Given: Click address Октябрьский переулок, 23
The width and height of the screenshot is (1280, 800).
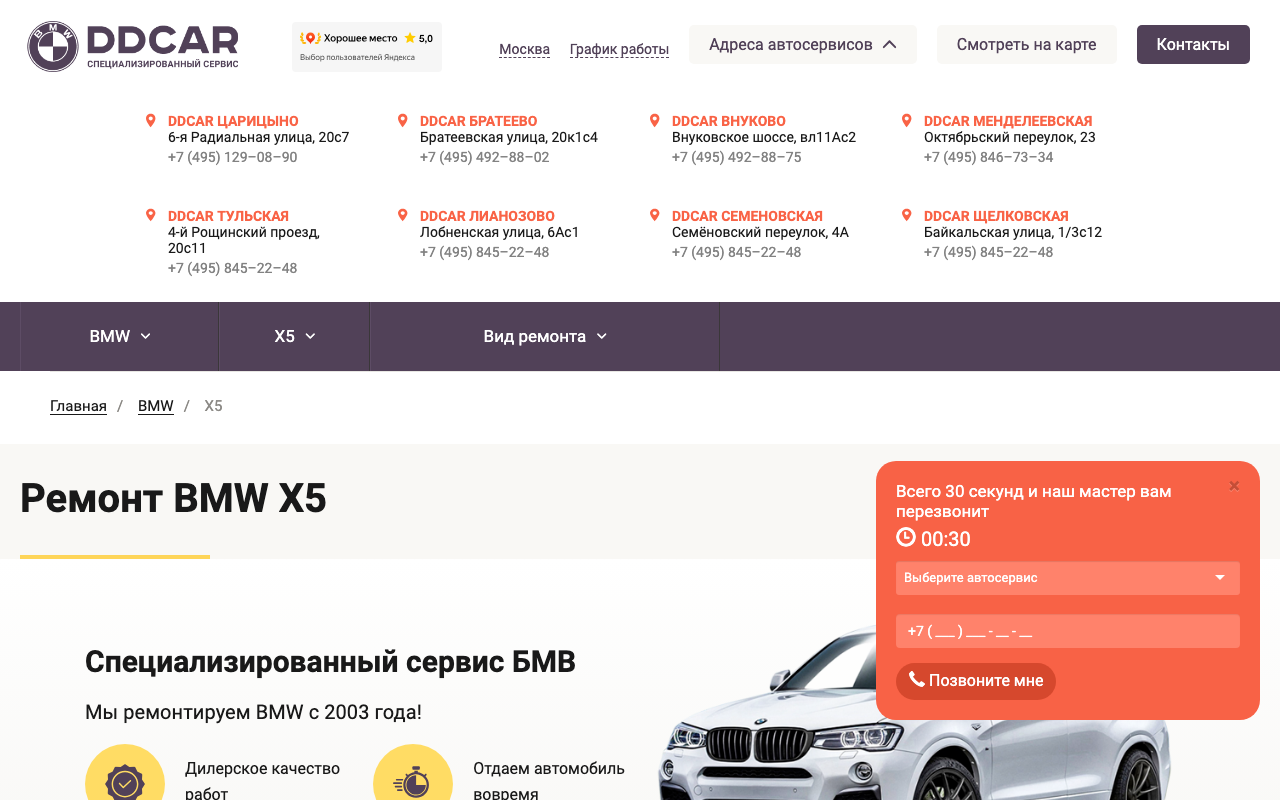Looking at the screenshot, I should click(x=1010, y=137).
